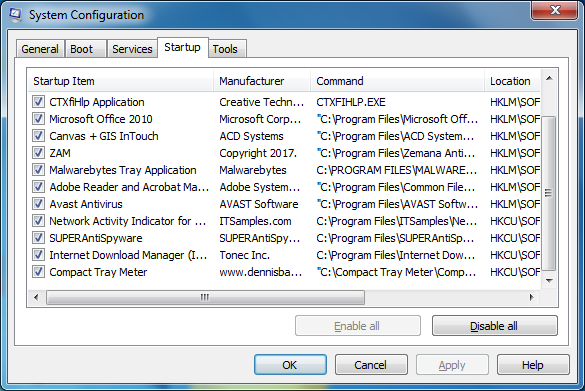Click the Microsoft Corp... manufacturer cell
The image size is (585, 391).
tap(260, 119)
